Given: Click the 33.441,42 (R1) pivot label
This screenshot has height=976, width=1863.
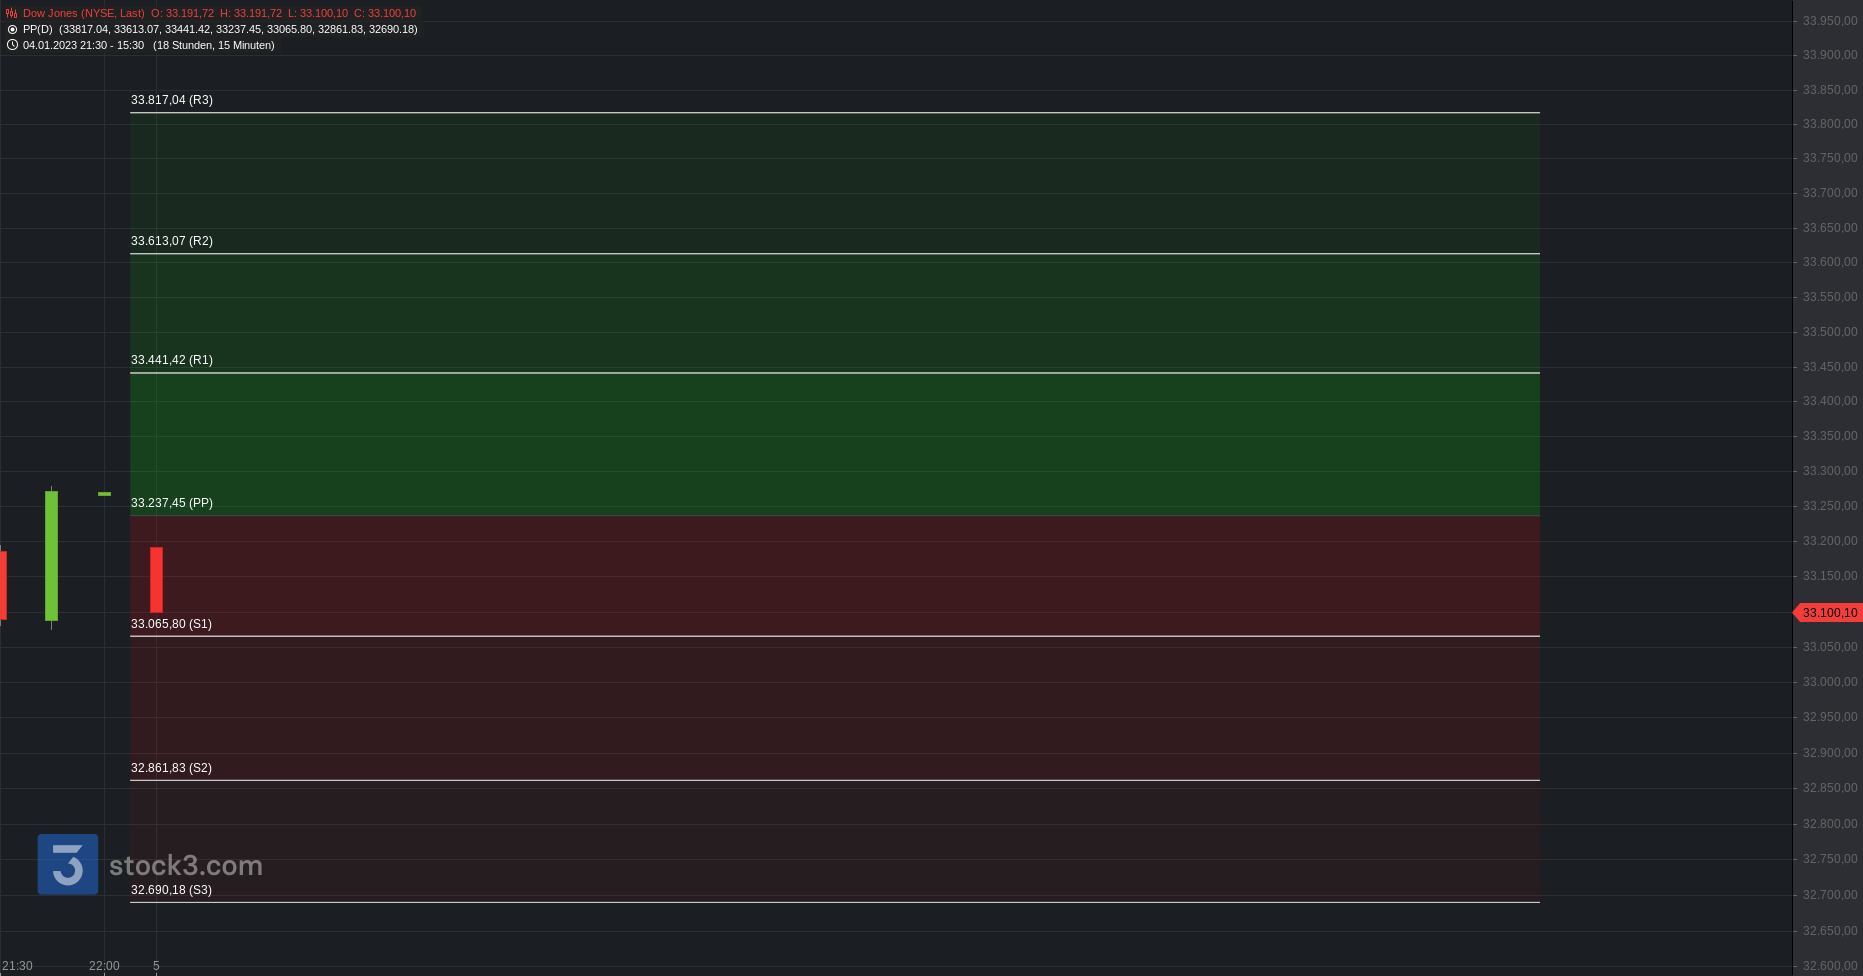Looking at the screenshot, I should (x=172, y=360).
